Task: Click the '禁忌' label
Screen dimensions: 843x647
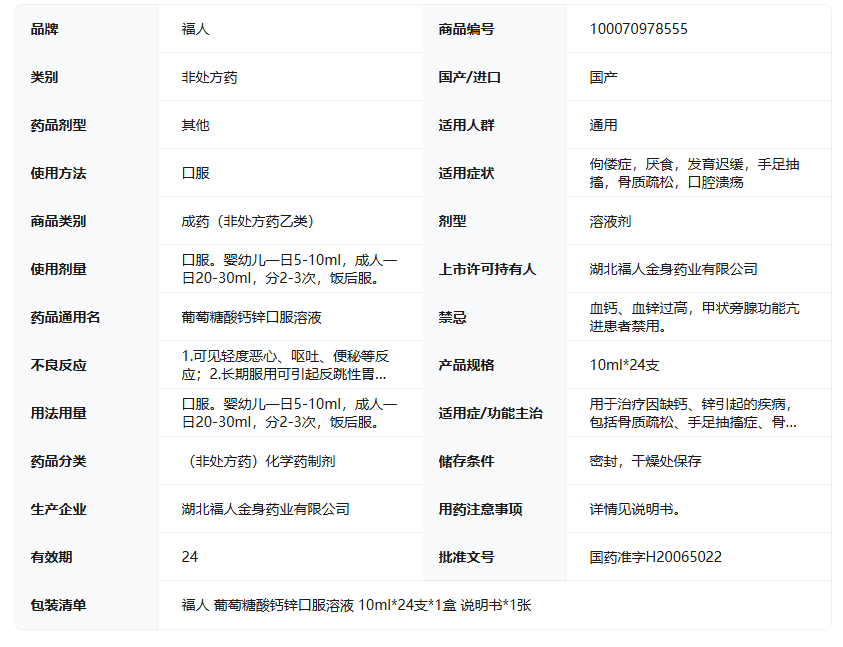Action: point(452,317)
